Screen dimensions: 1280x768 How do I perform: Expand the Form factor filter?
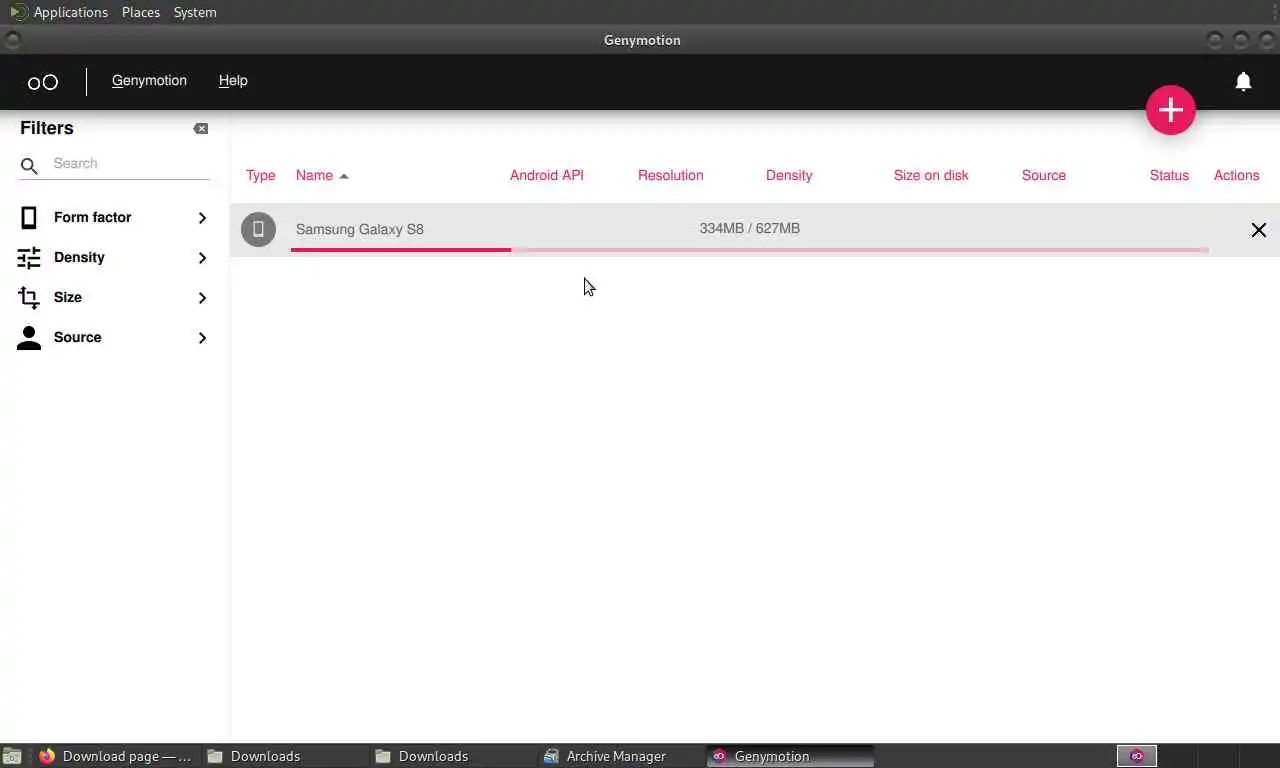(x=202, y=218)
